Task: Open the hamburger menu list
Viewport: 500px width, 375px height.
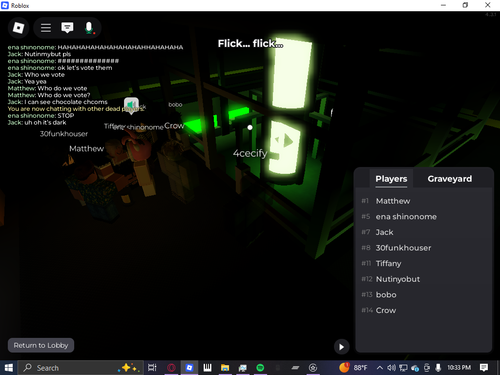Action: (x=46, y=28)
